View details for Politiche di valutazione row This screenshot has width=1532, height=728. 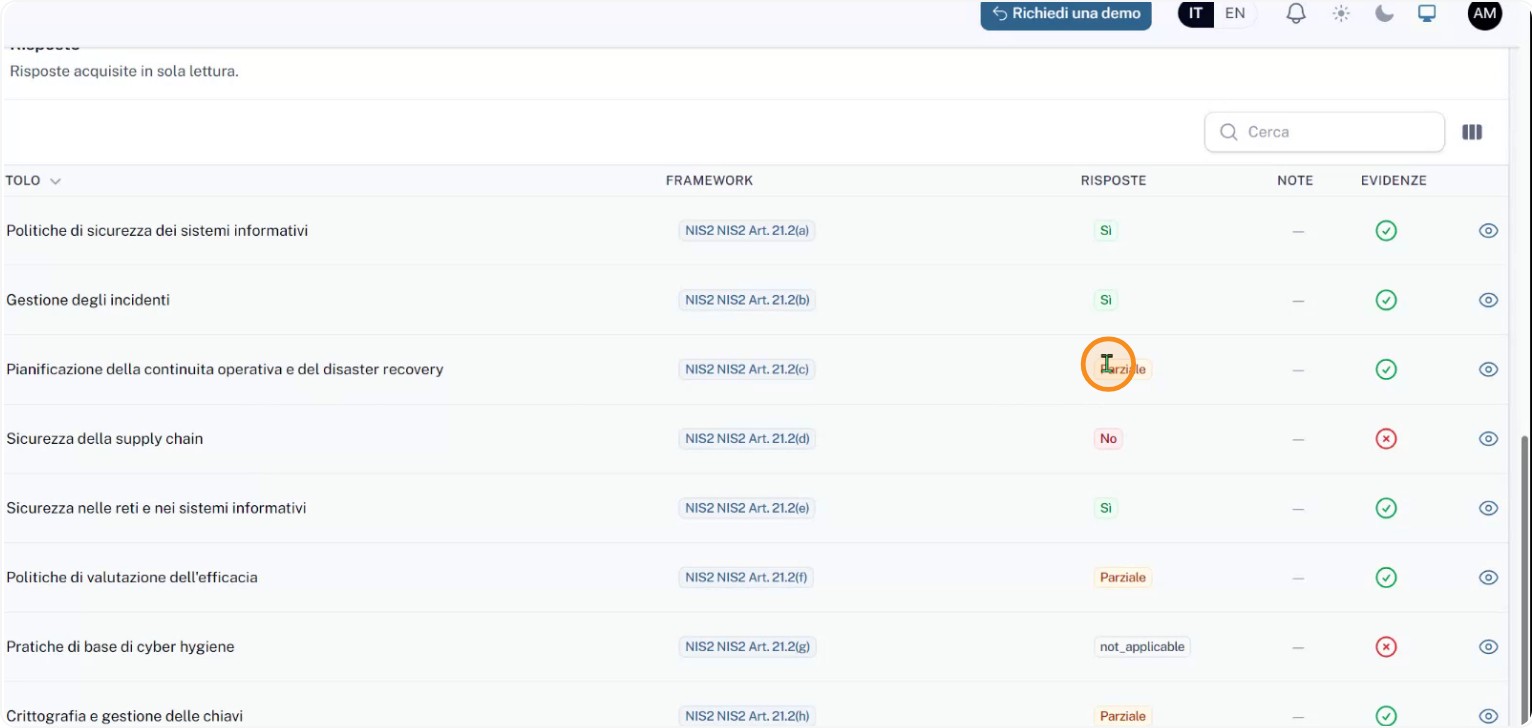(x=1488, y=577)
